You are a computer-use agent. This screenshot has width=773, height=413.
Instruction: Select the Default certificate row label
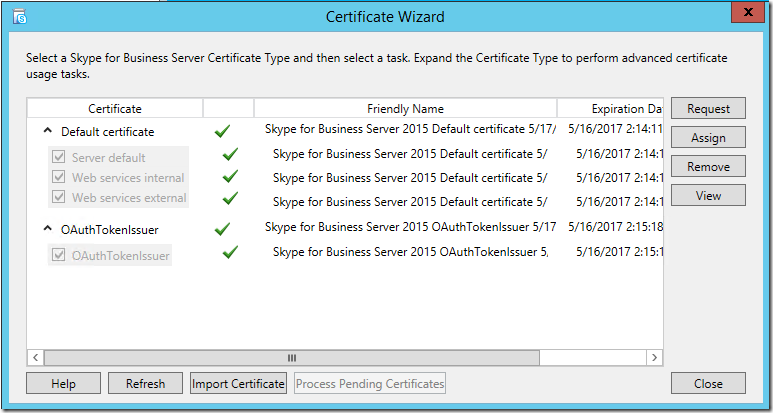(x=107, y=132)
